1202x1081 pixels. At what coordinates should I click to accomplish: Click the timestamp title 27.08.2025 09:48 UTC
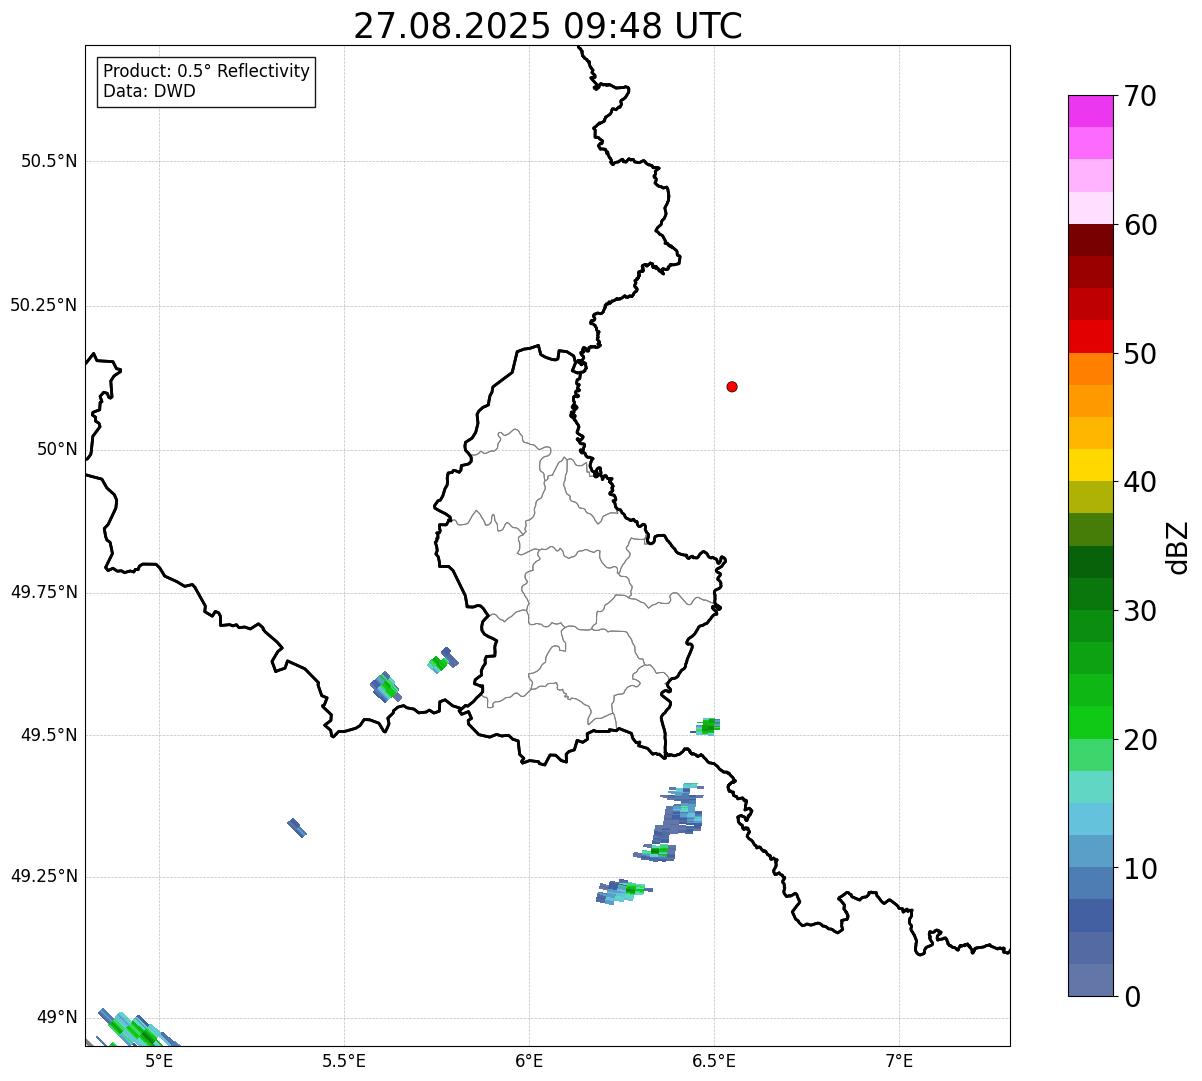click(x=548, y=26)
